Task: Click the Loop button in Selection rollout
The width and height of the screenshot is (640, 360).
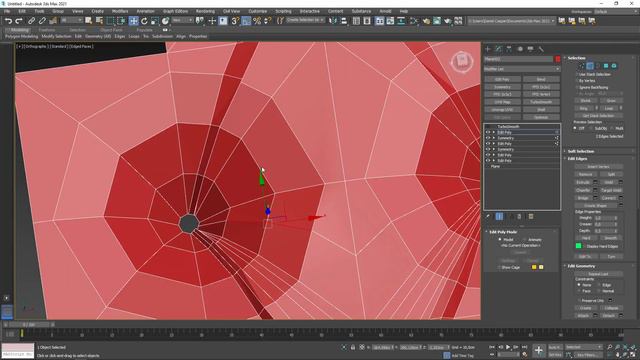Action: (609, 108)
